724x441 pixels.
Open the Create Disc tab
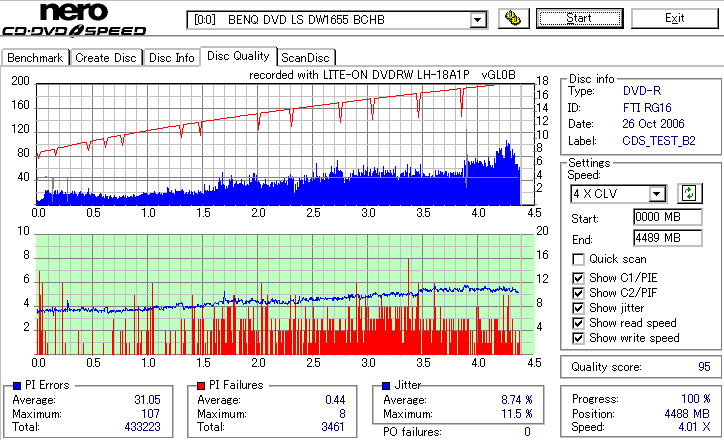pyautogui.click(x=106, y=58)
